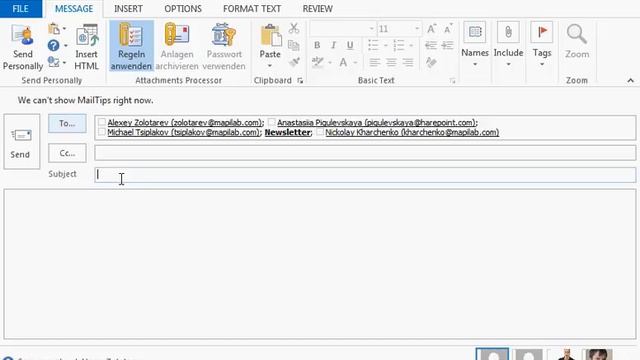Screen dimensions: 640x360
Task: Open the font name dropdown
Action: [x=371, y=29]
